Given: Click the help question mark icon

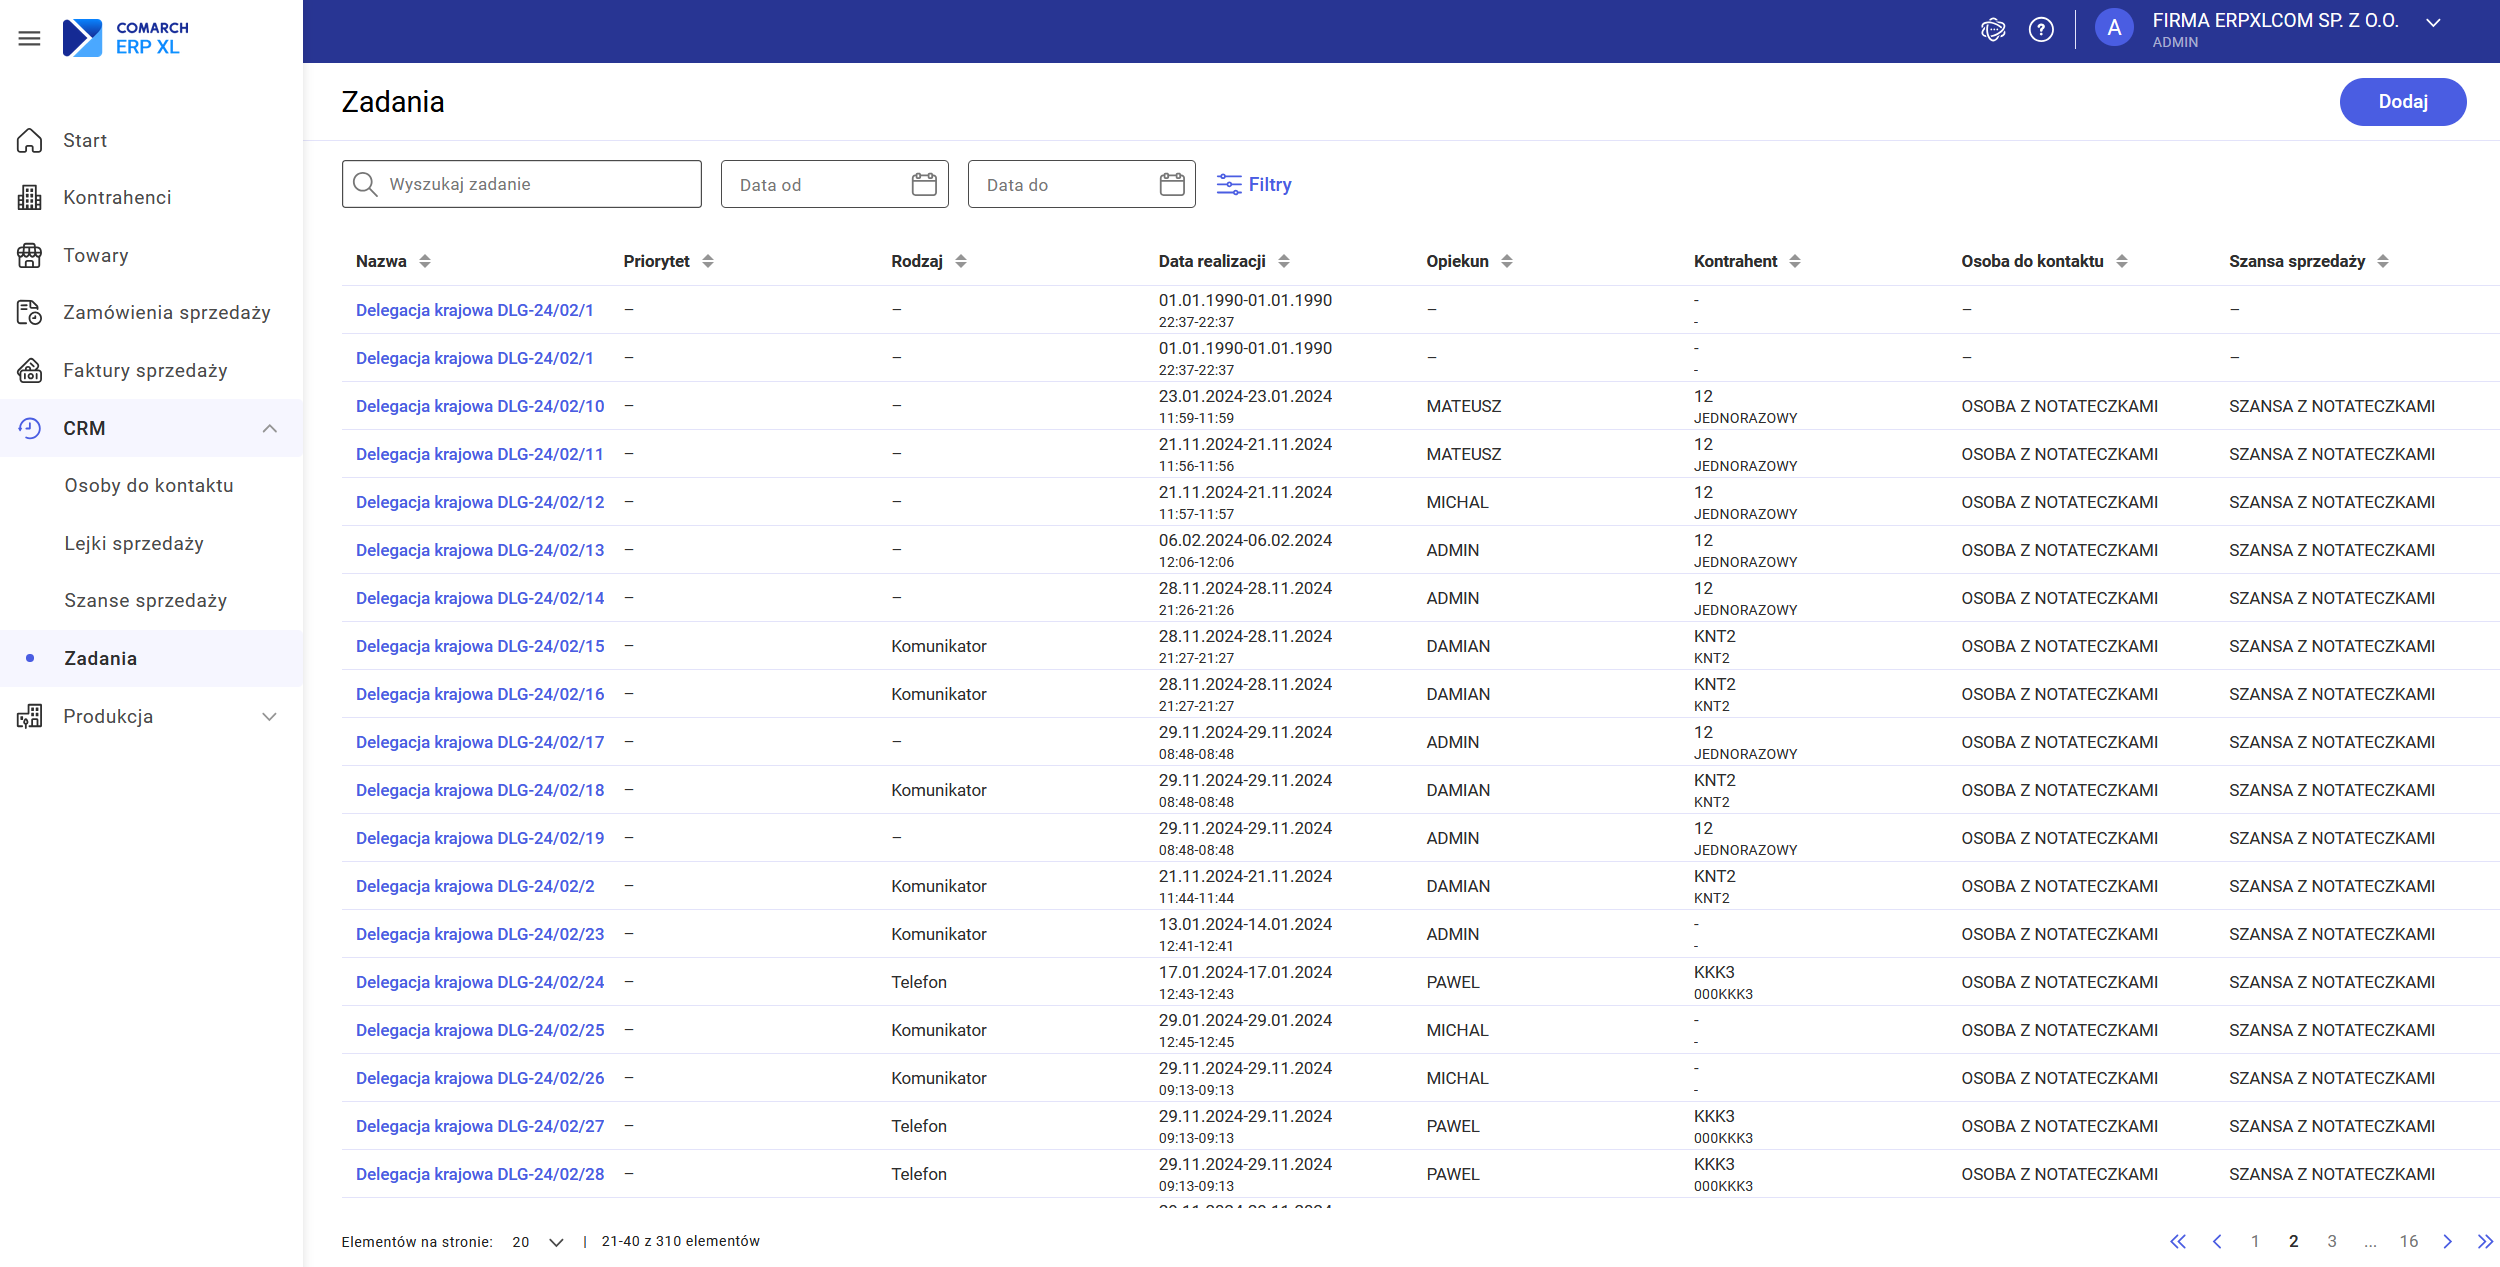Looking at the screenshot, I should [x=2041, y=30].
